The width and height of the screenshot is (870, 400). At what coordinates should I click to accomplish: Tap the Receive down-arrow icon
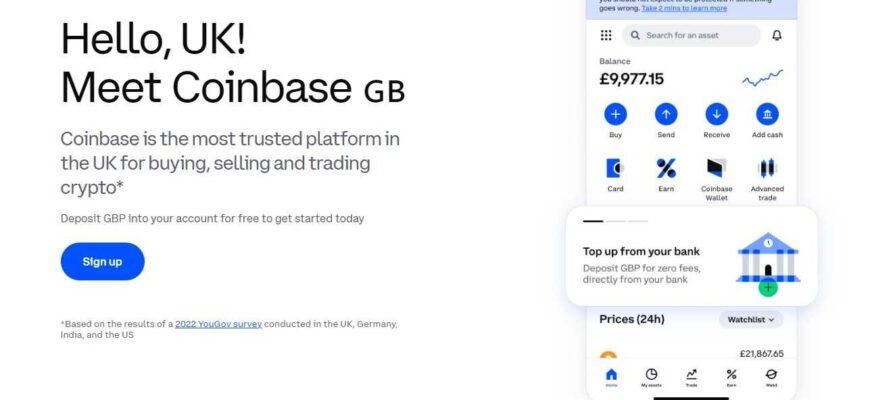coord(716,114)
